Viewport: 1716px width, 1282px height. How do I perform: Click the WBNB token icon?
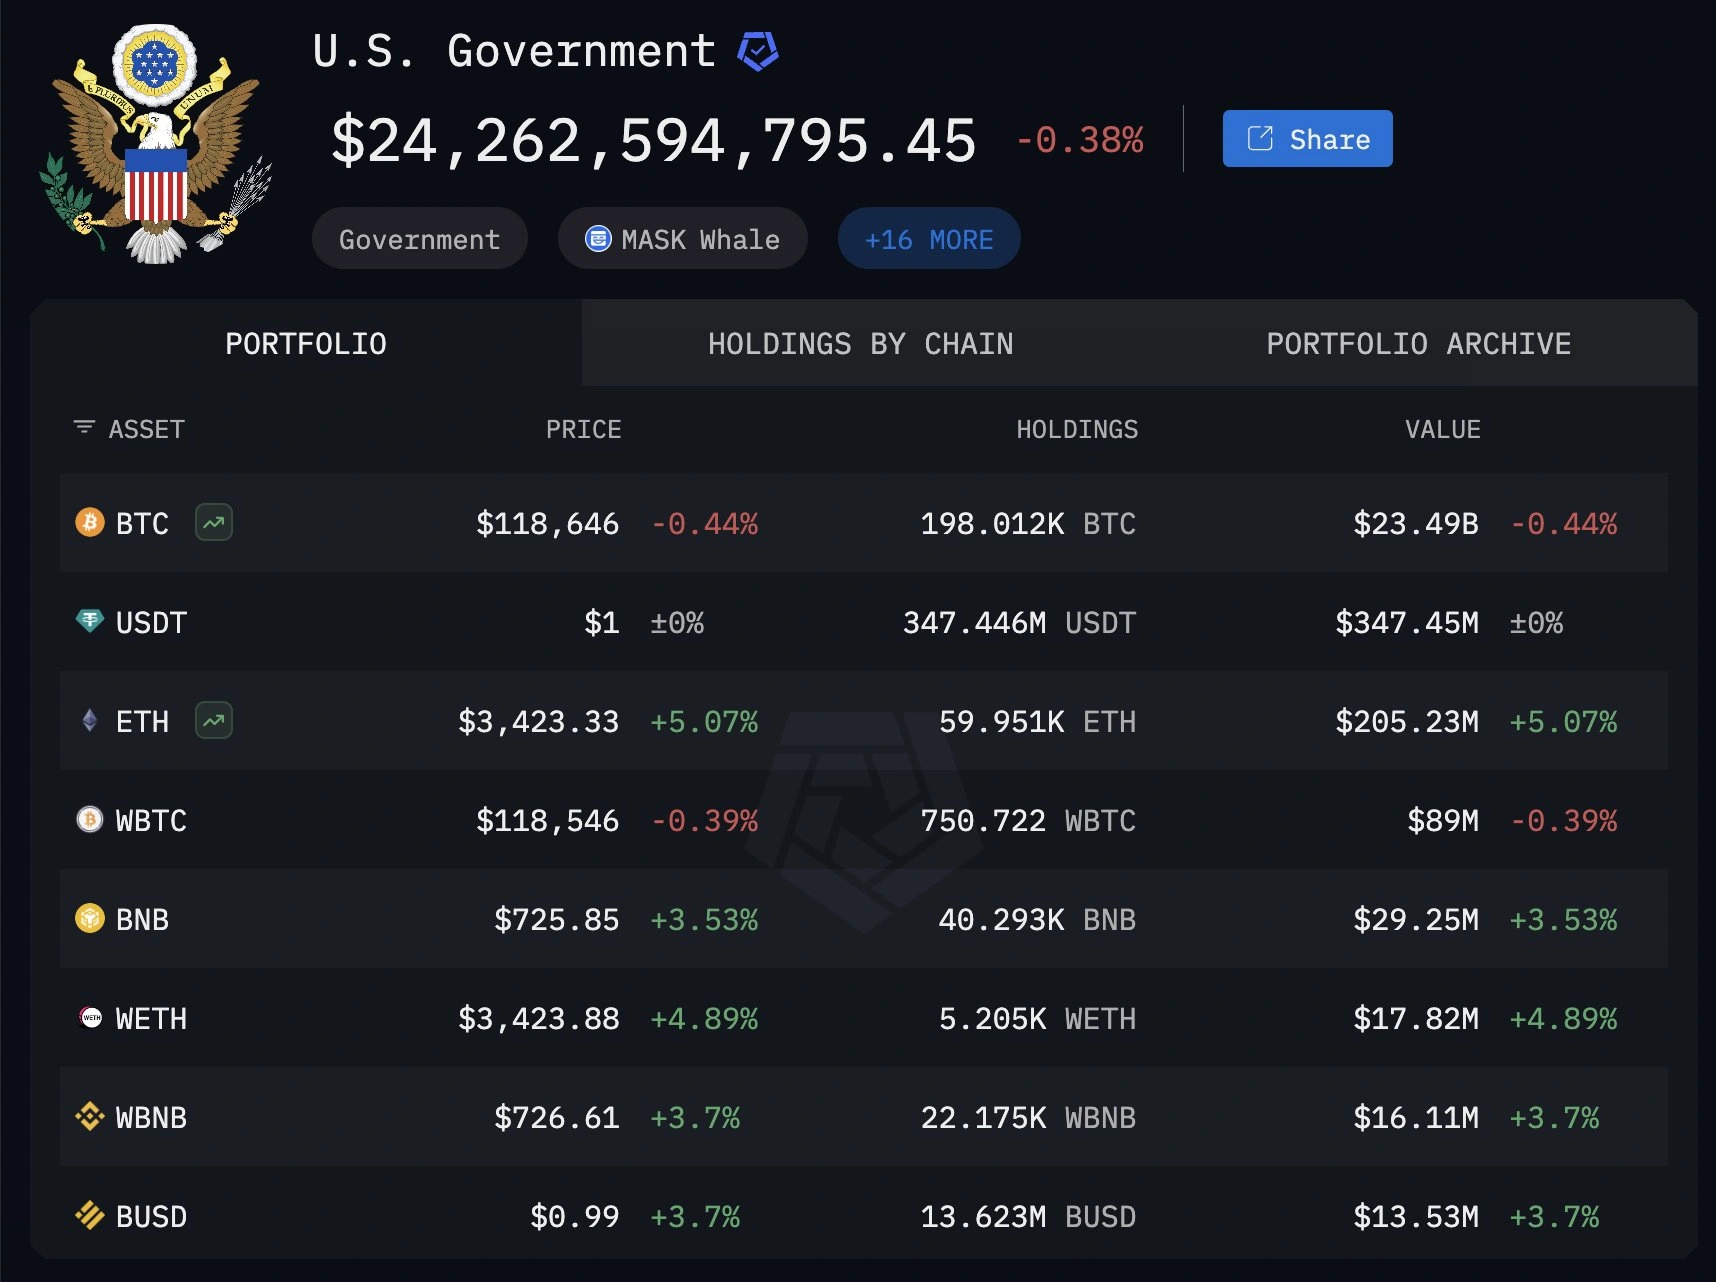click(x=88, y=1118)
